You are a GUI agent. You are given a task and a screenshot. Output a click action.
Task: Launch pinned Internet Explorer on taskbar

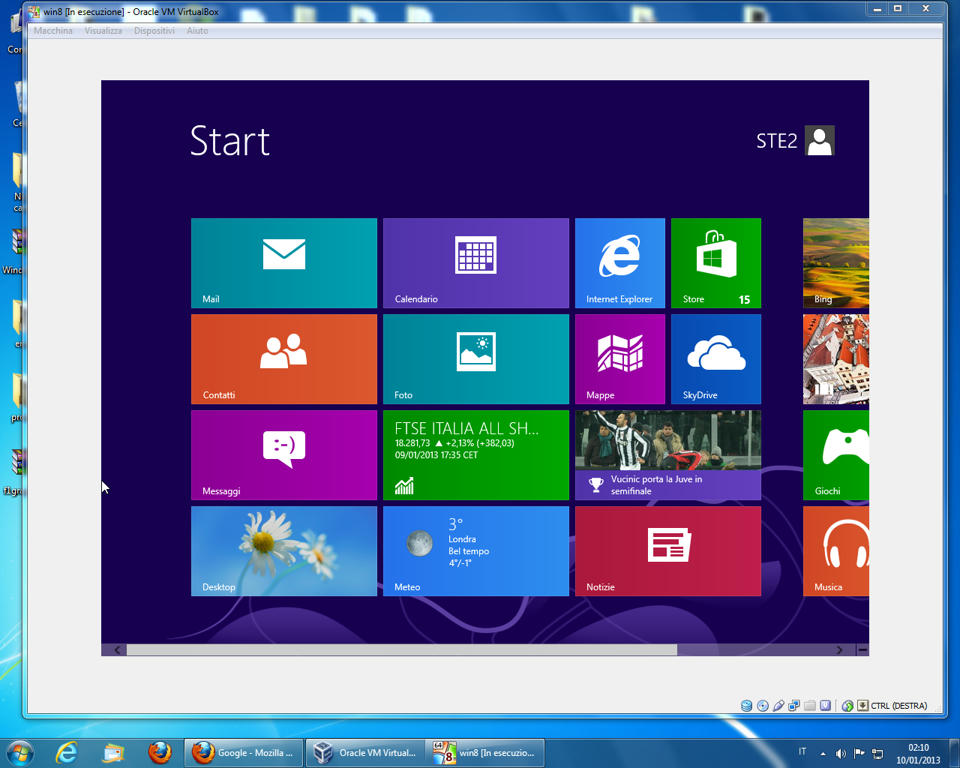pyautogui.click(x=66, y=753)
